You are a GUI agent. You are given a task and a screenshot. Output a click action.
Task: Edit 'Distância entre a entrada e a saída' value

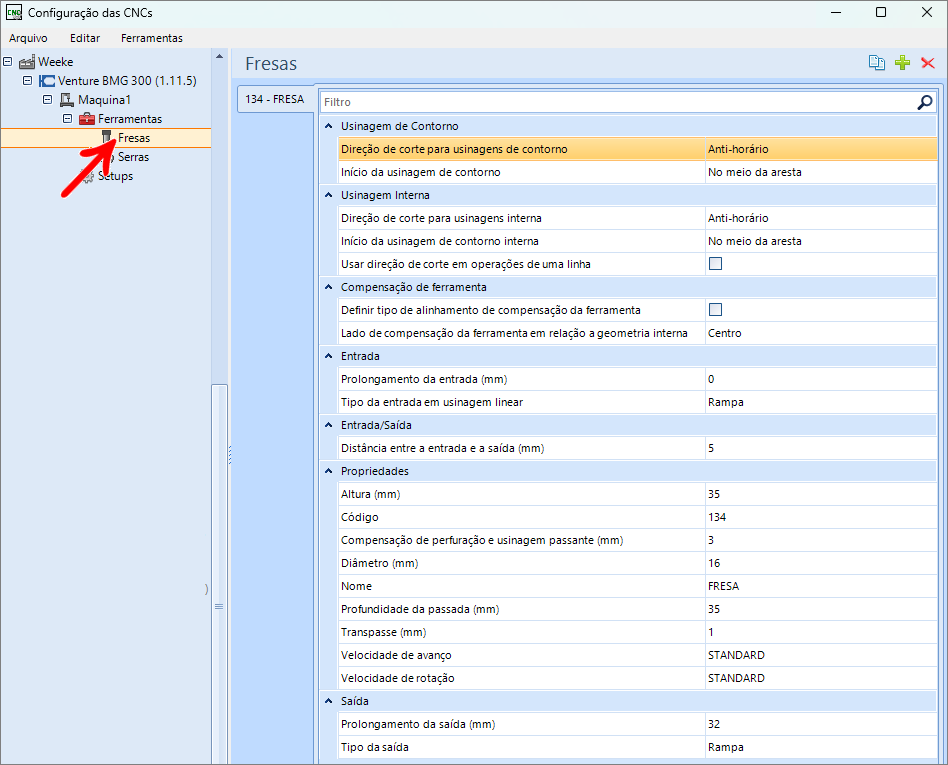[x=820, y=448]
